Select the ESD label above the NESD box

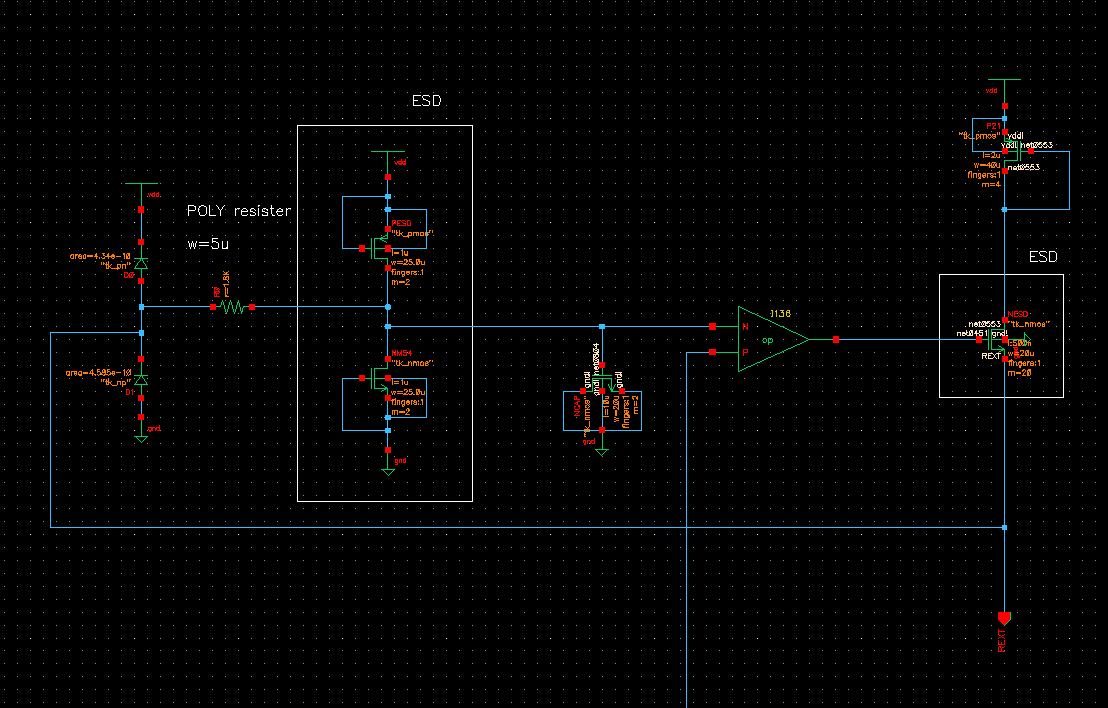click(x=1043, y=256)
